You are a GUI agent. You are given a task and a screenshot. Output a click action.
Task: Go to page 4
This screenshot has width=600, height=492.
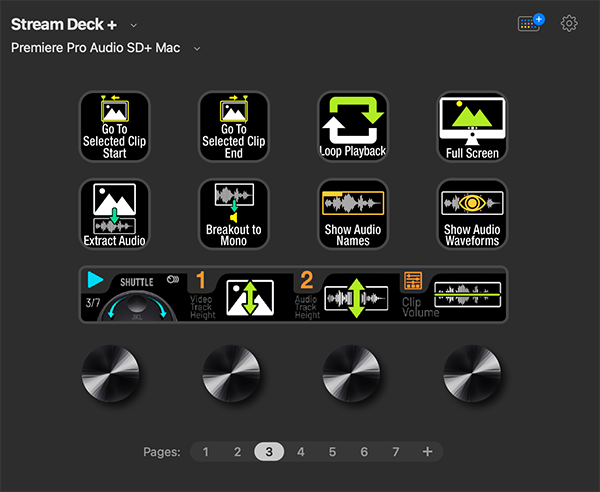tap(301, 452)
